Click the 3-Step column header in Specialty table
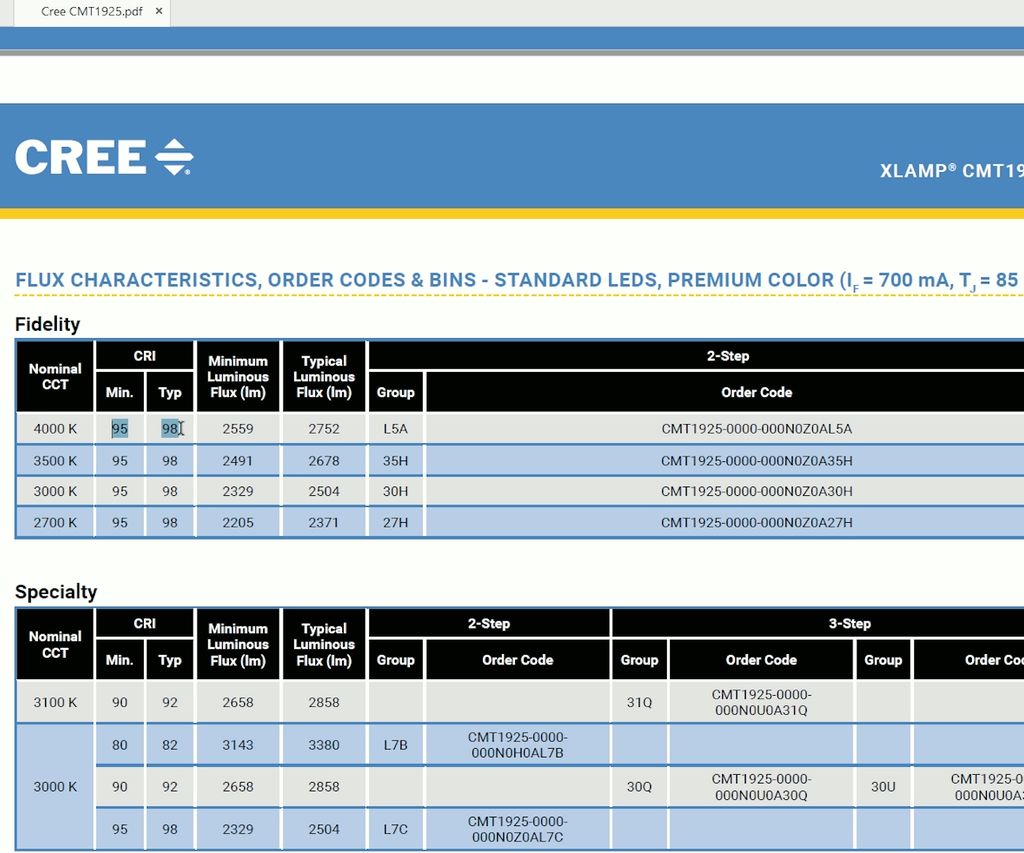Image resolution: width=1024 pixels, height=853 pixels. (850, 624)
